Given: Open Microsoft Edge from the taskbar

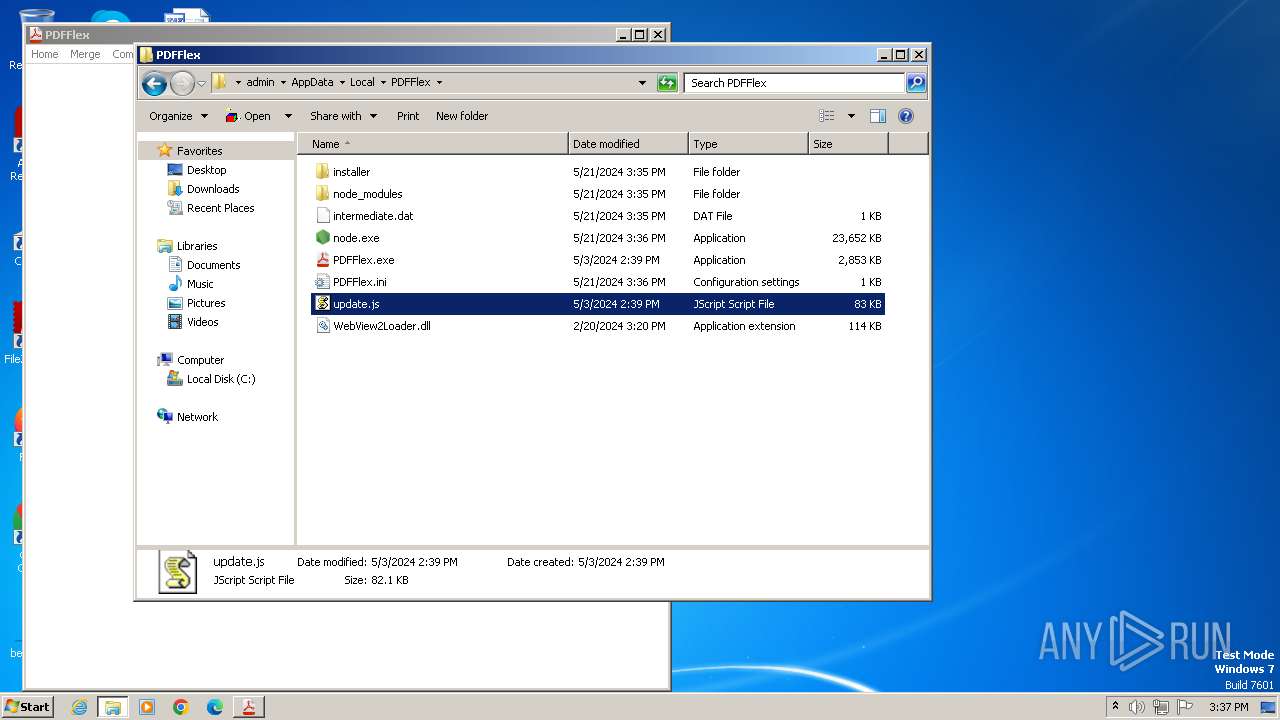Looking at the screenshot, I should 215,707.
